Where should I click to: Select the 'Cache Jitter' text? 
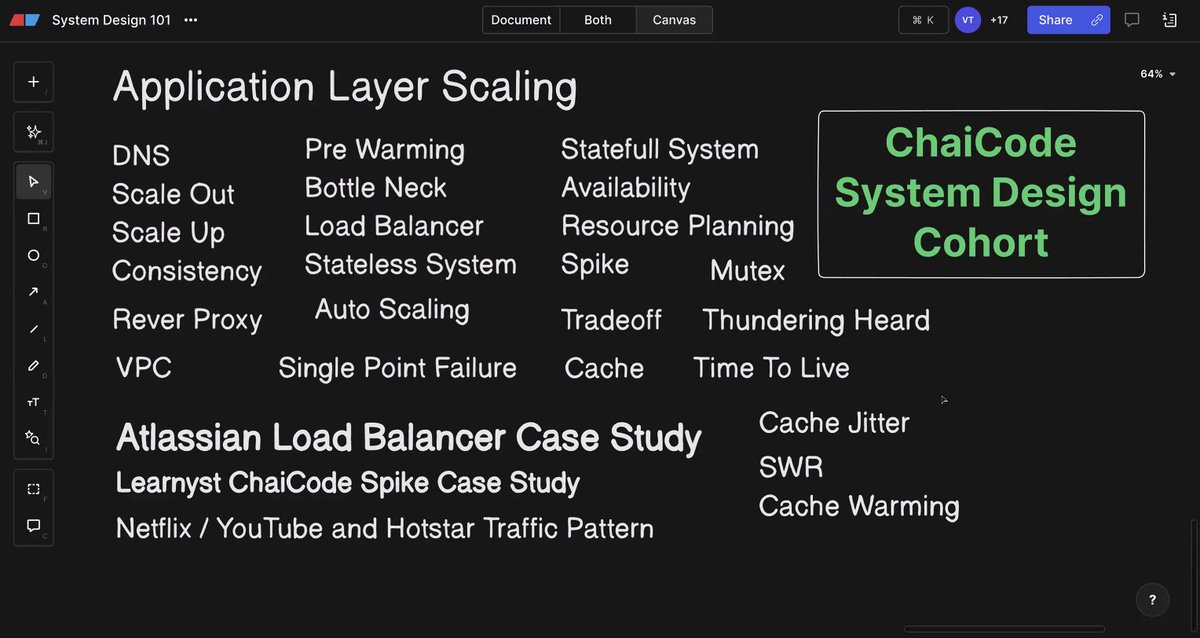[834, 423]
